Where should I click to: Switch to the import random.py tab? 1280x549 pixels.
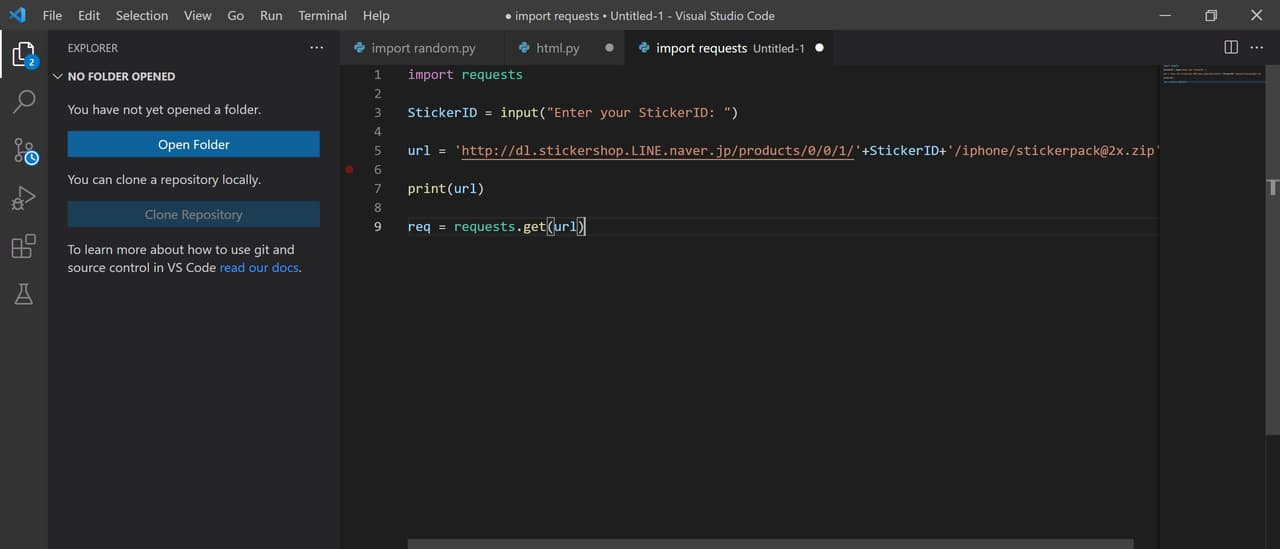tap(423, 48)
